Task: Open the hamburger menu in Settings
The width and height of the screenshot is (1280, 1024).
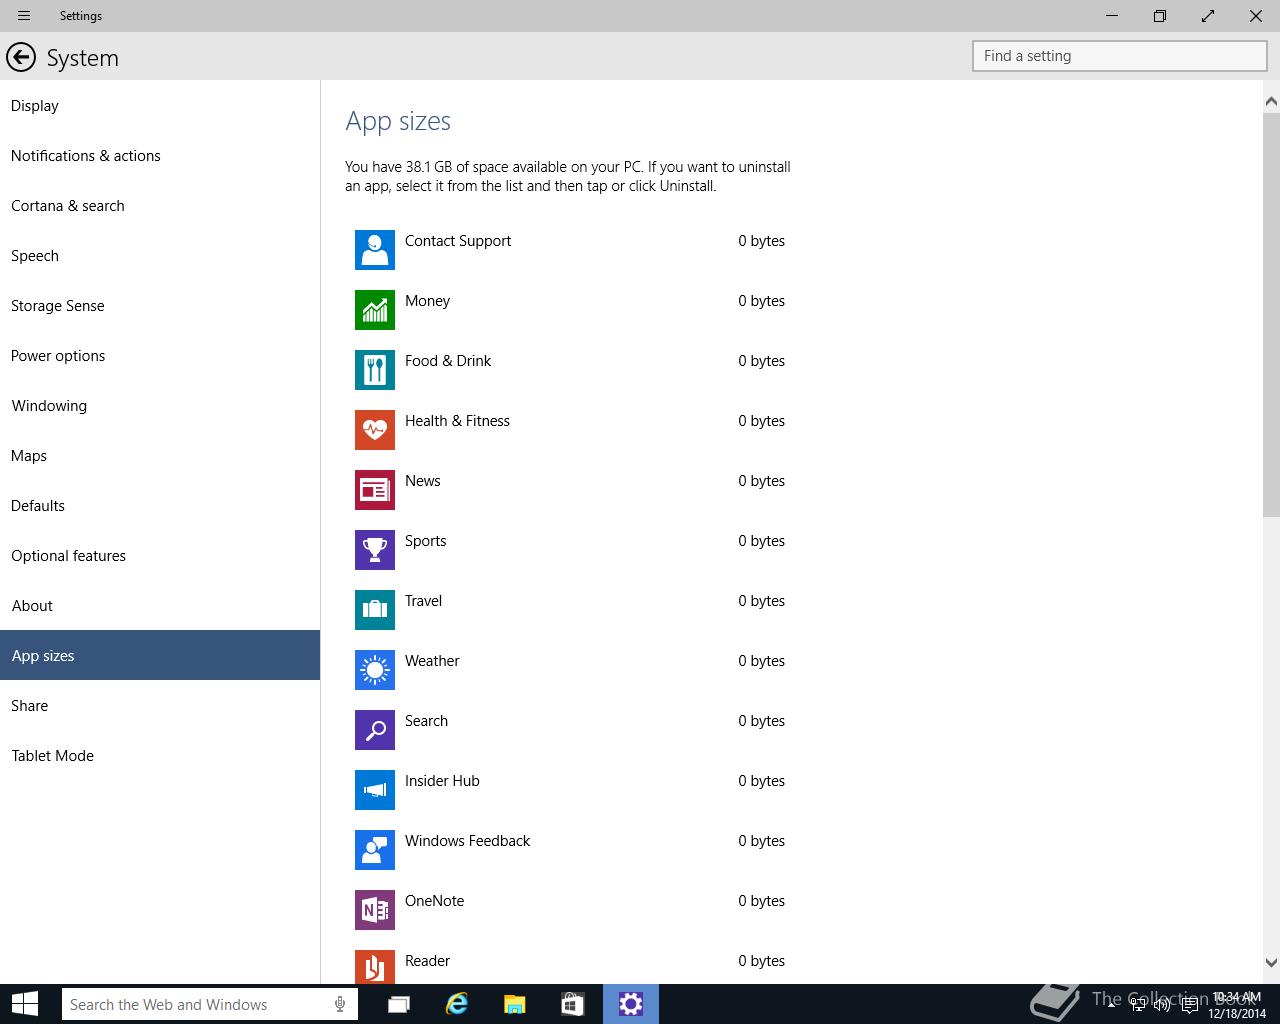Action: pyautogui.click(x=24, y=16)
